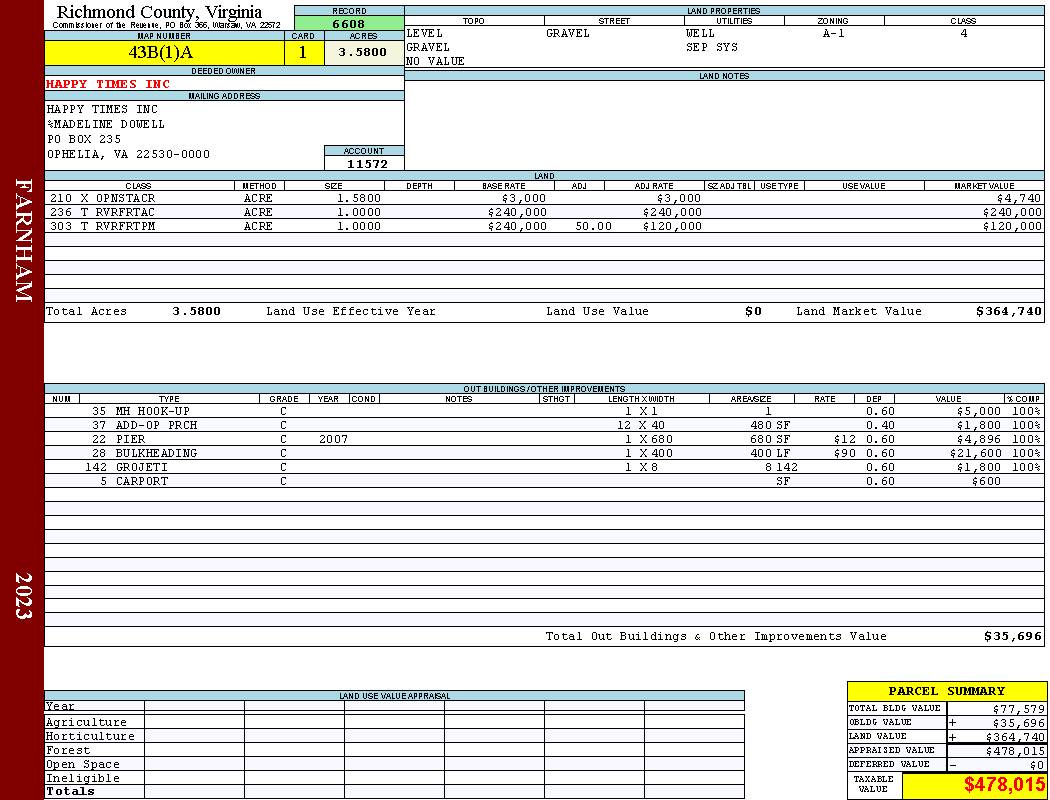This screenshot has height=800, width=1050.
Task: Click the $90 rate for bulkheading
Action: 845,454
